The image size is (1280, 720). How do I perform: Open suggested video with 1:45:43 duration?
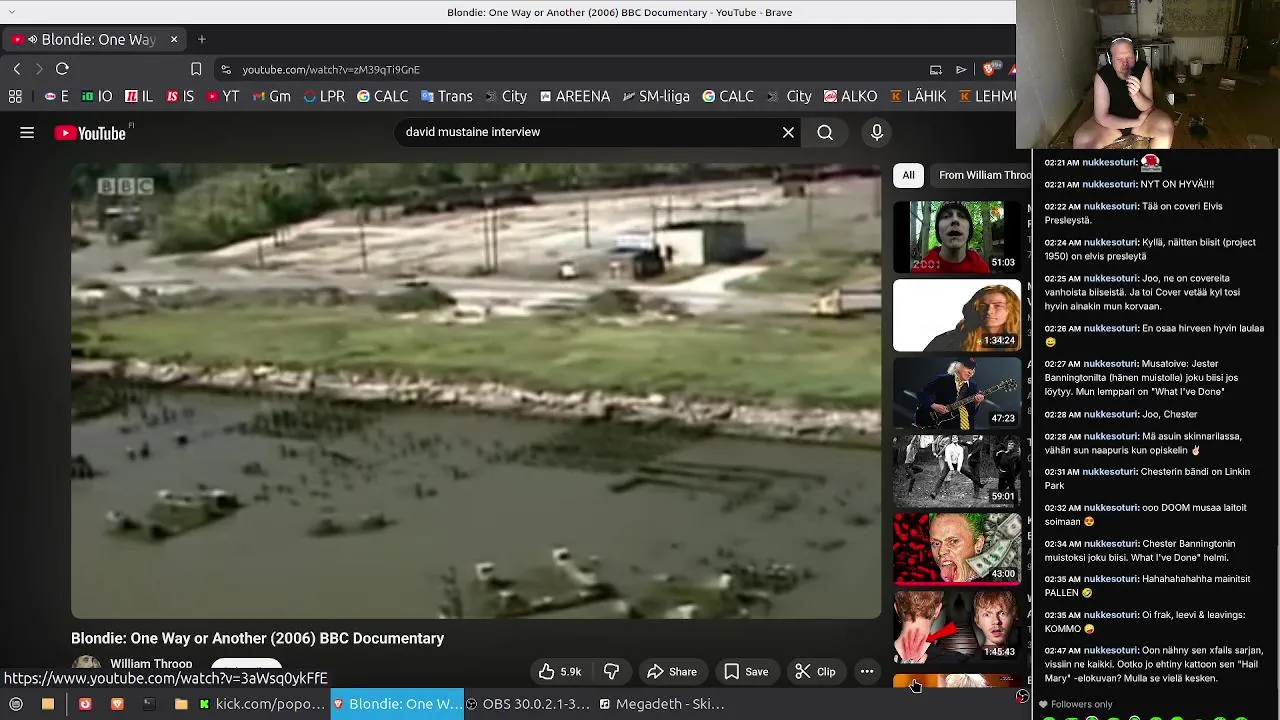(x=957, y=627)
